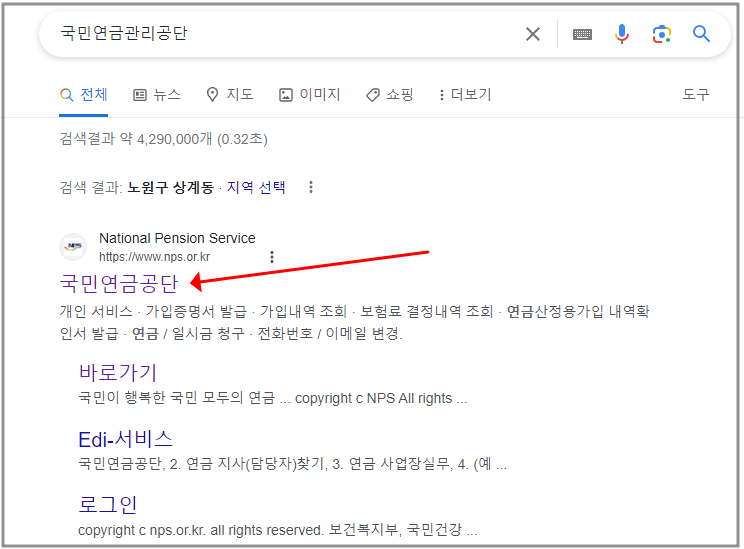
Task: Open the 국민연금공단 result title link
Action: coord(119,283)
